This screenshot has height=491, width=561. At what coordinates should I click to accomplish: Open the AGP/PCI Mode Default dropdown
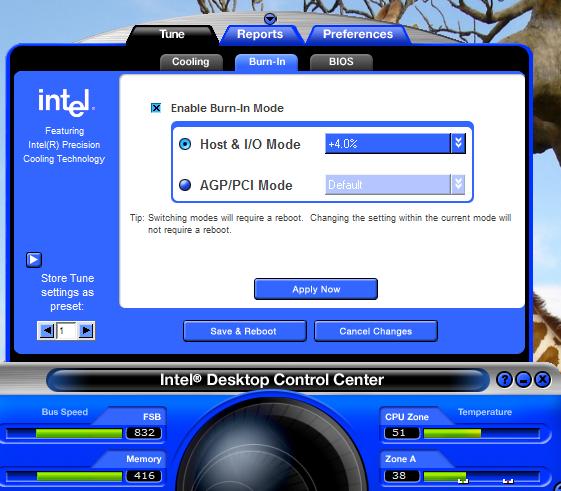coord(395,185)
